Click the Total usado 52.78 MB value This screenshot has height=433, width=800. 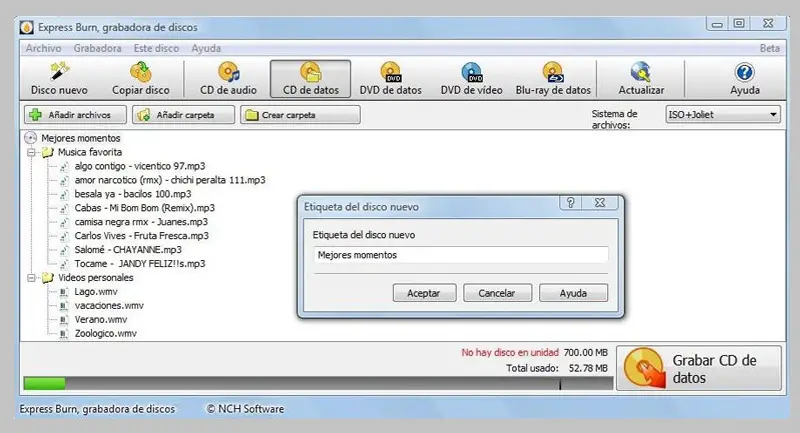click(588, 368)
